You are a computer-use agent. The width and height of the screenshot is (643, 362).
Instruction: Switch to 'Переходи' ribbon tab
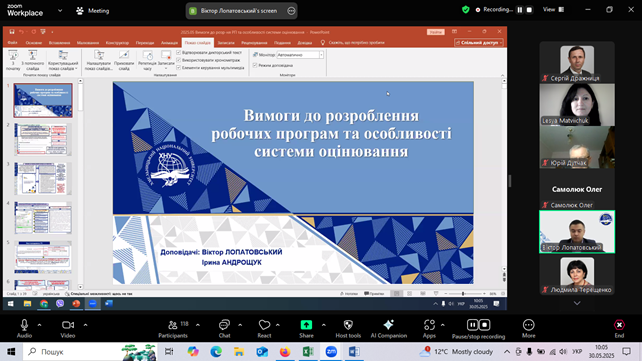[x=145, y=43]
